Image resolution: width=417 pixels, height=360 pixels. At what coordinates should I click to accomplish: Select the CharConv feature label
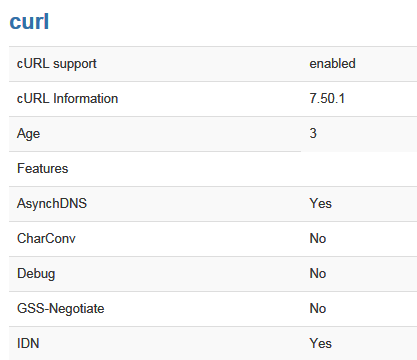(x=46, y=238)
